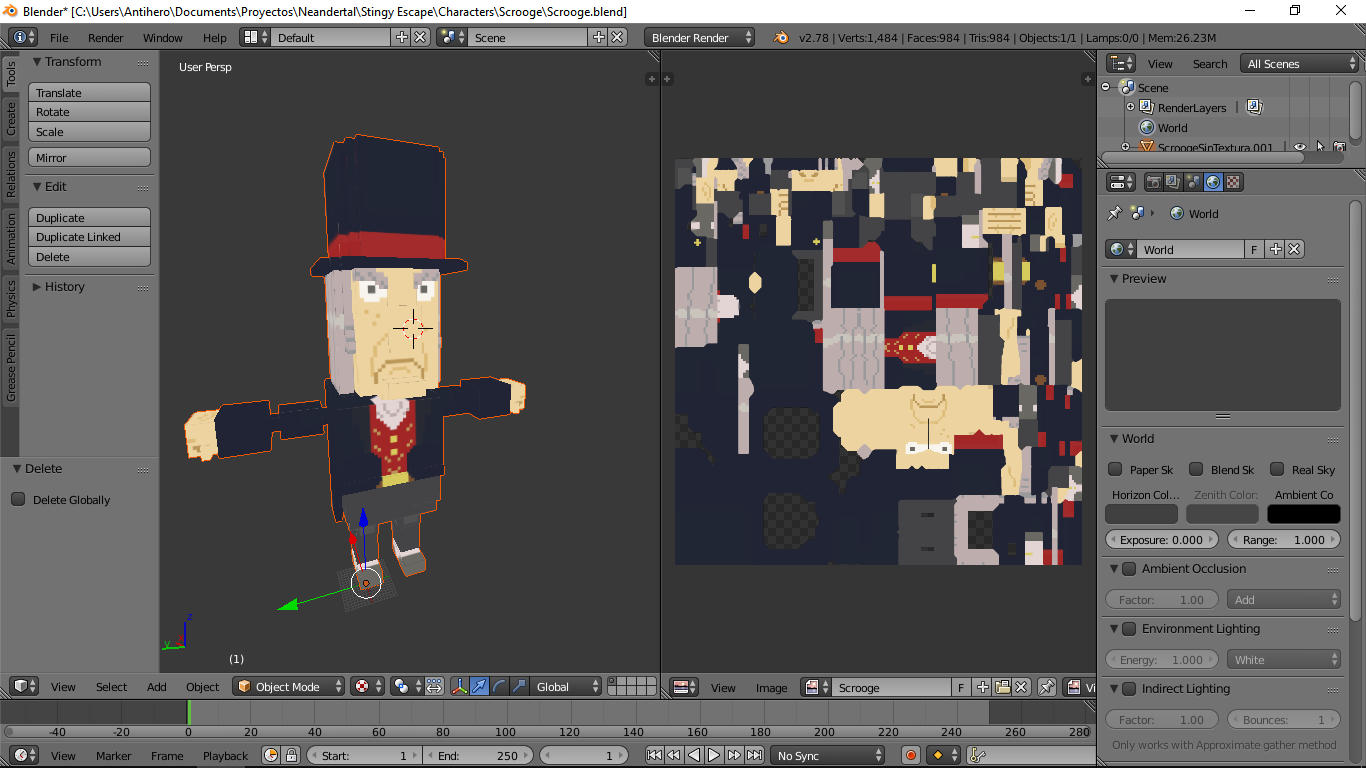Enable the rotate manipulator arc icon
The height and width of the screenshot is (768, 1366).
499,686
